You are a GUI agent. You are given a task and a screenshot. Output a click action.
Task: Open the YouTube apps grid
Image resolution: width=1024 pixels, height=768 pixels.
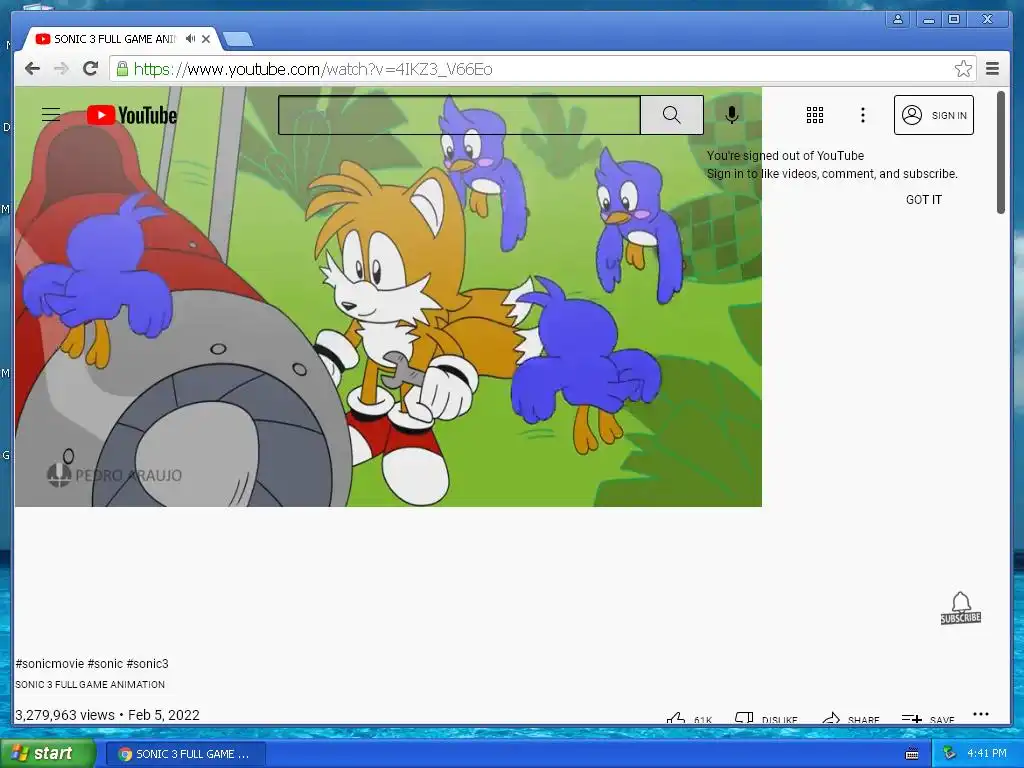814,115
